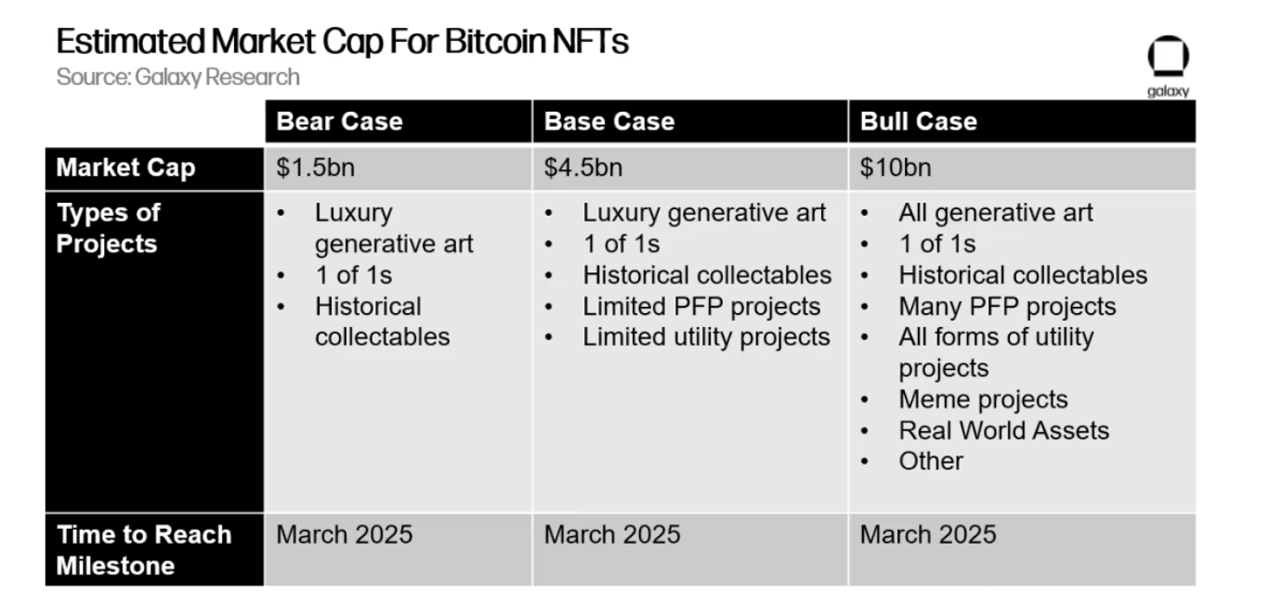Click "Limited utility projects" bullet item

coord(706,338)
